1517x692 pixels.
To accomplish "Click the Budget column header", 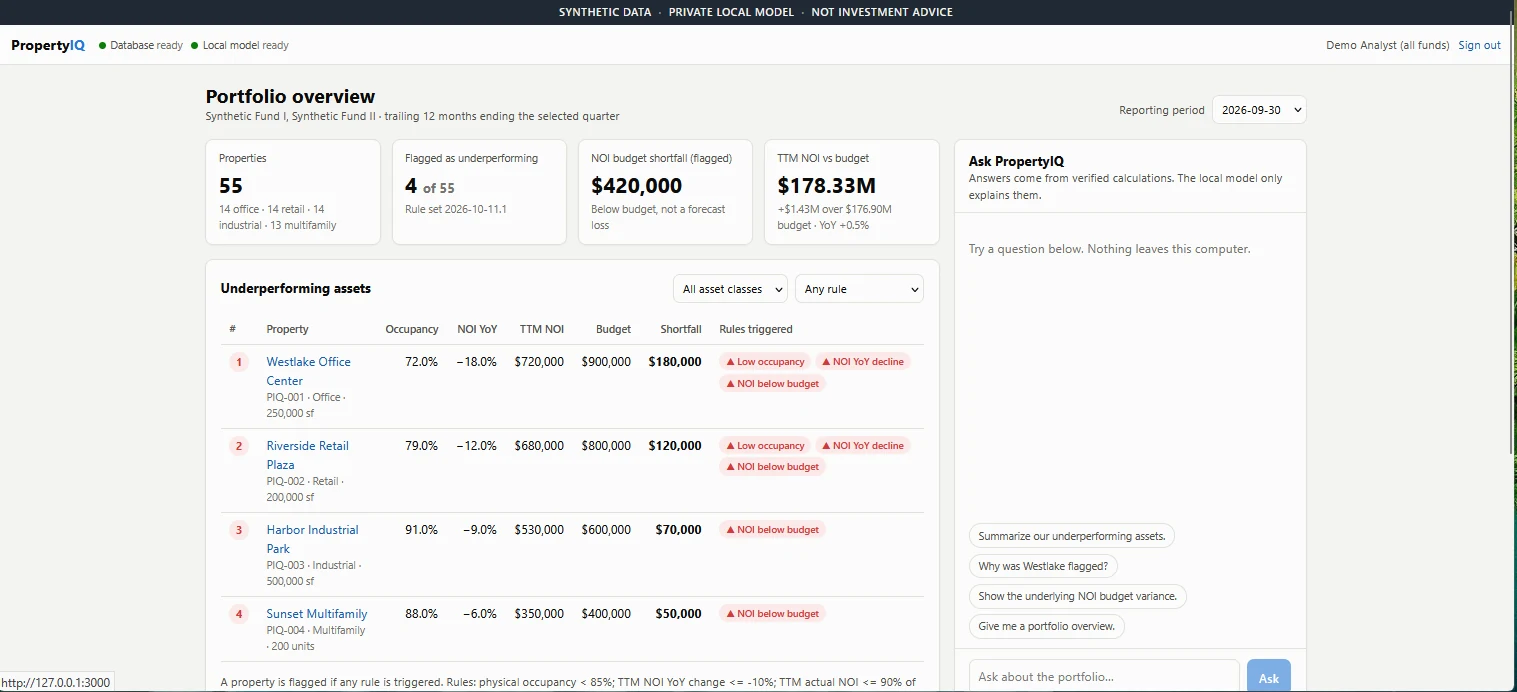I will 613,329.
